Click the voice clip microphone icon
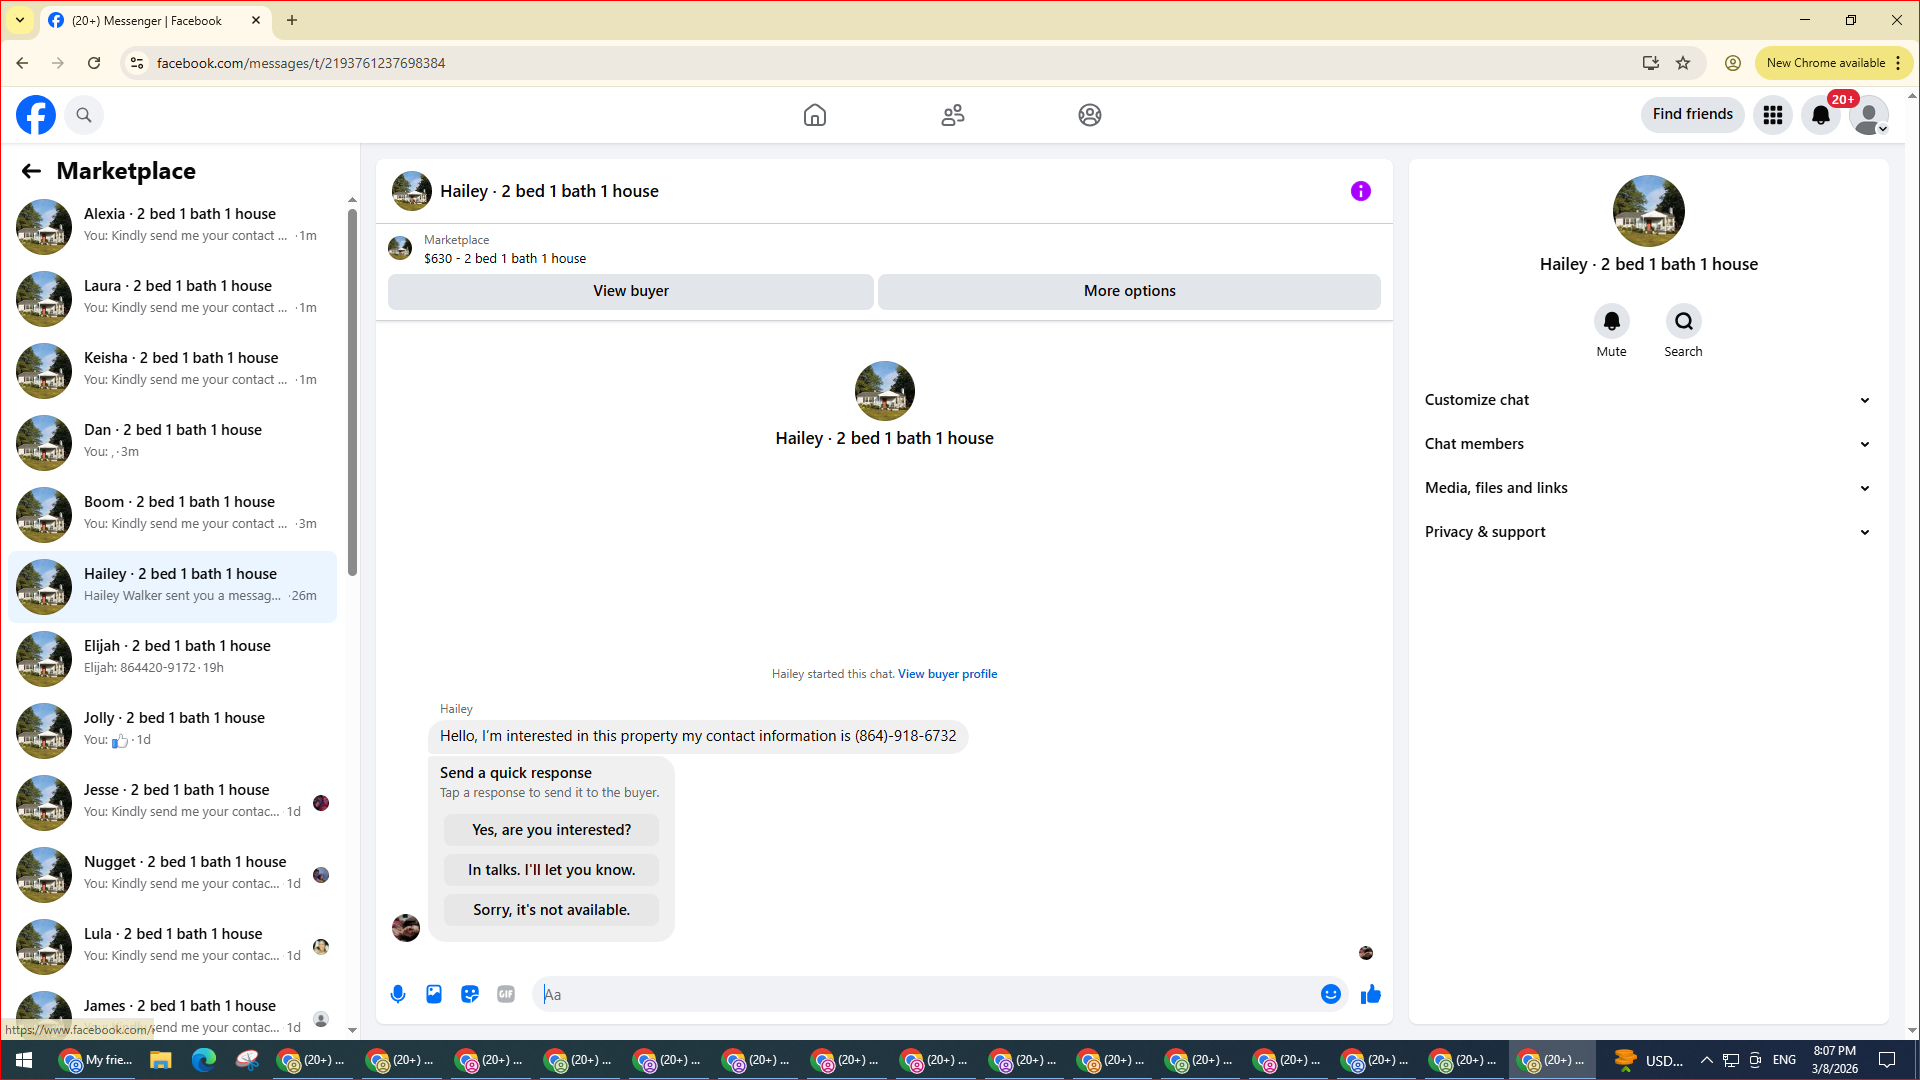The image size is (1920, 1080). click(x=398, y=994)
